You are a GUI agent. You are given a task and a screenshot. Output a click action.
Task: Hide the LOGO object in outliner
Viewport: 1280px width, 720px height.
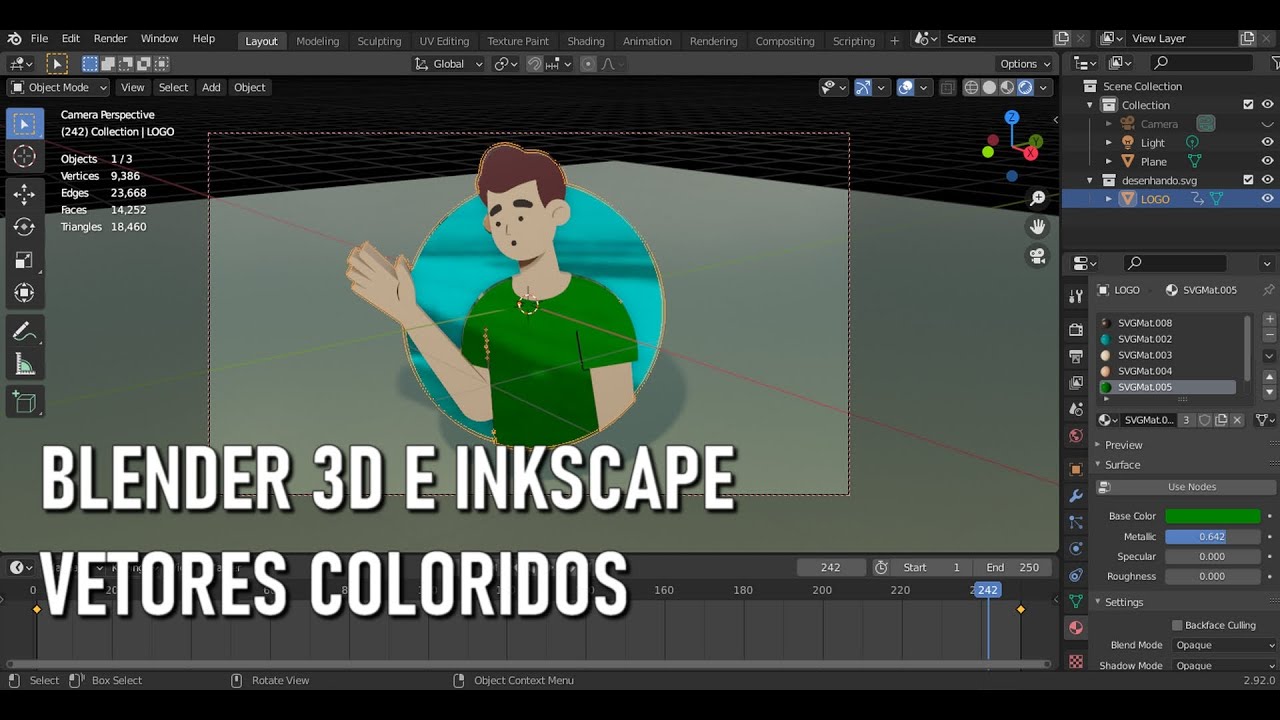coord(1267,199)
